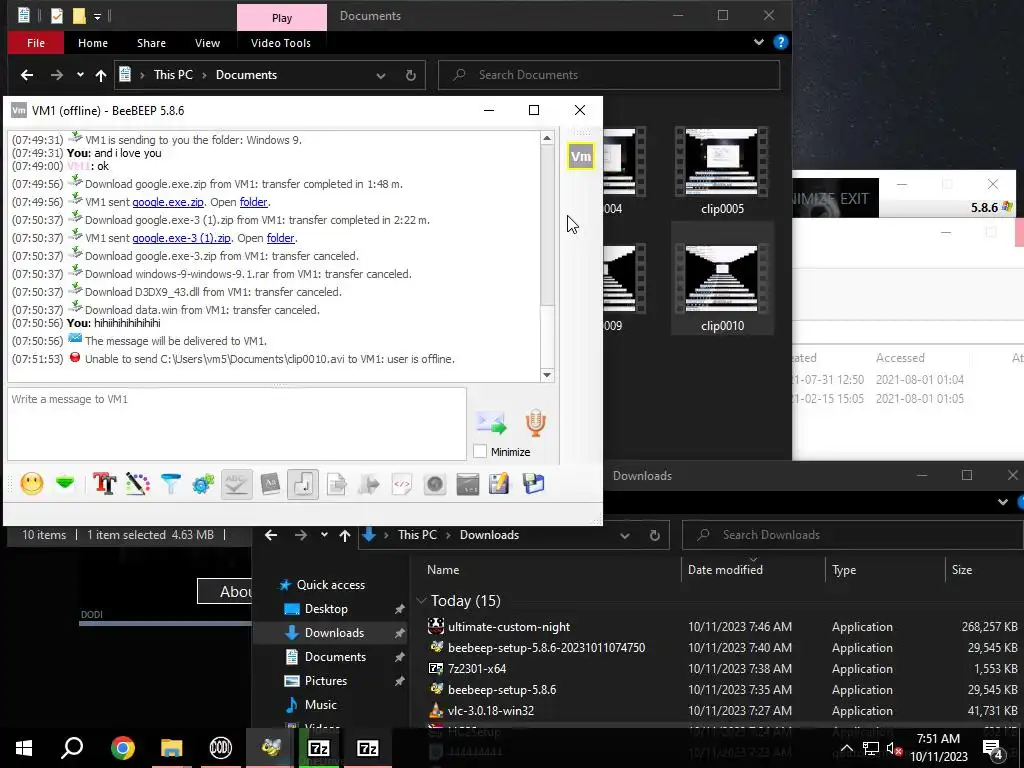Viewport: 1024px width, 768px height.
Task: Click the Search Documents box
Action: 609,75
